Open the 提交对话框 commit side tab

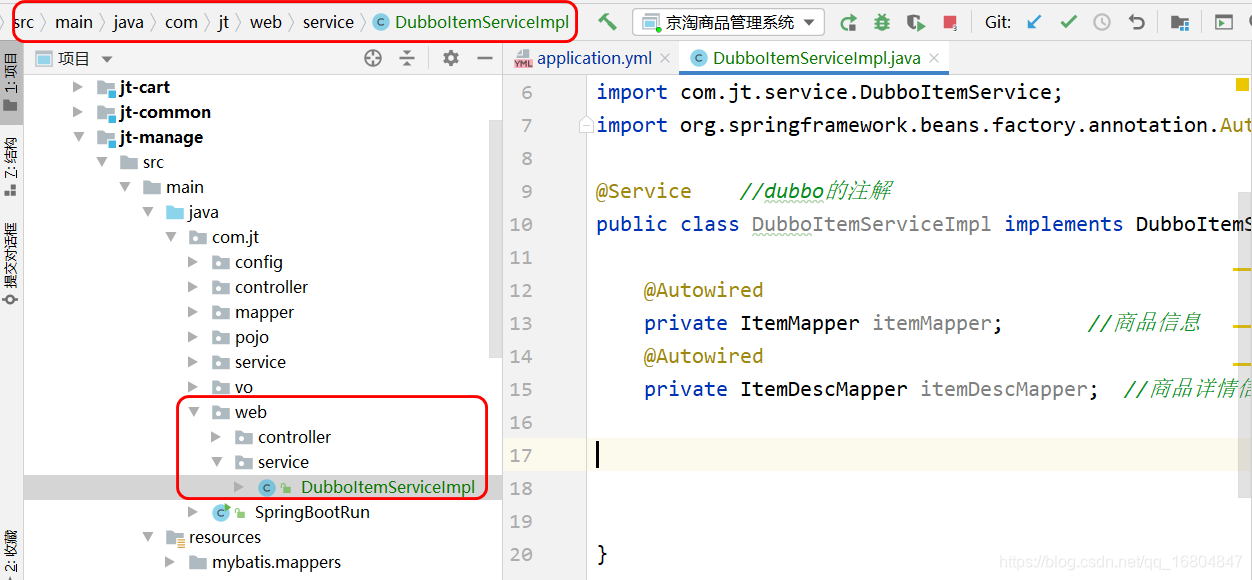11,264
